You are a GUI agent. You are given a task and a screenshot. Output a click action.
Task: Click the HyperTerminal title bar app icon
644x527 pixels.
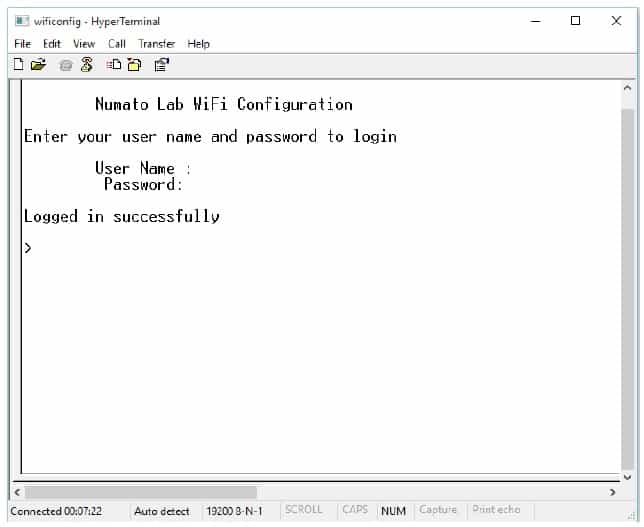(20, 21)
